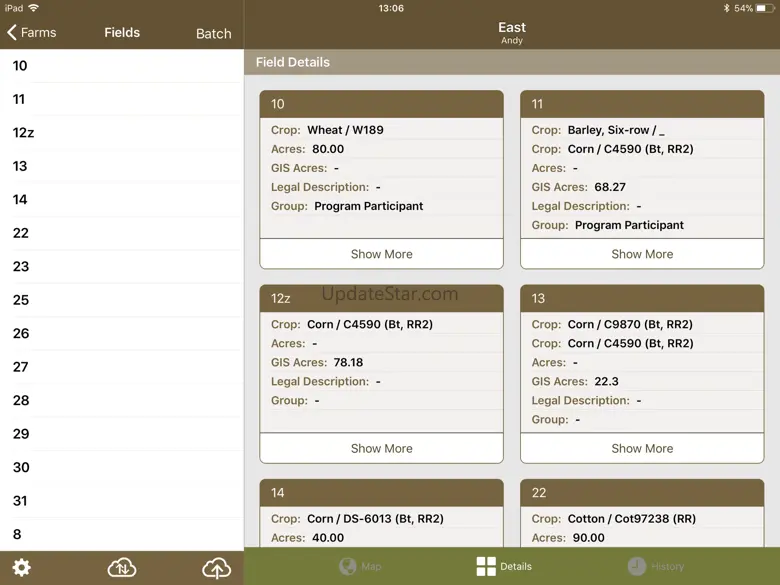
Task: Tap the cloud sync arrows icon
Action: (122, 568)
